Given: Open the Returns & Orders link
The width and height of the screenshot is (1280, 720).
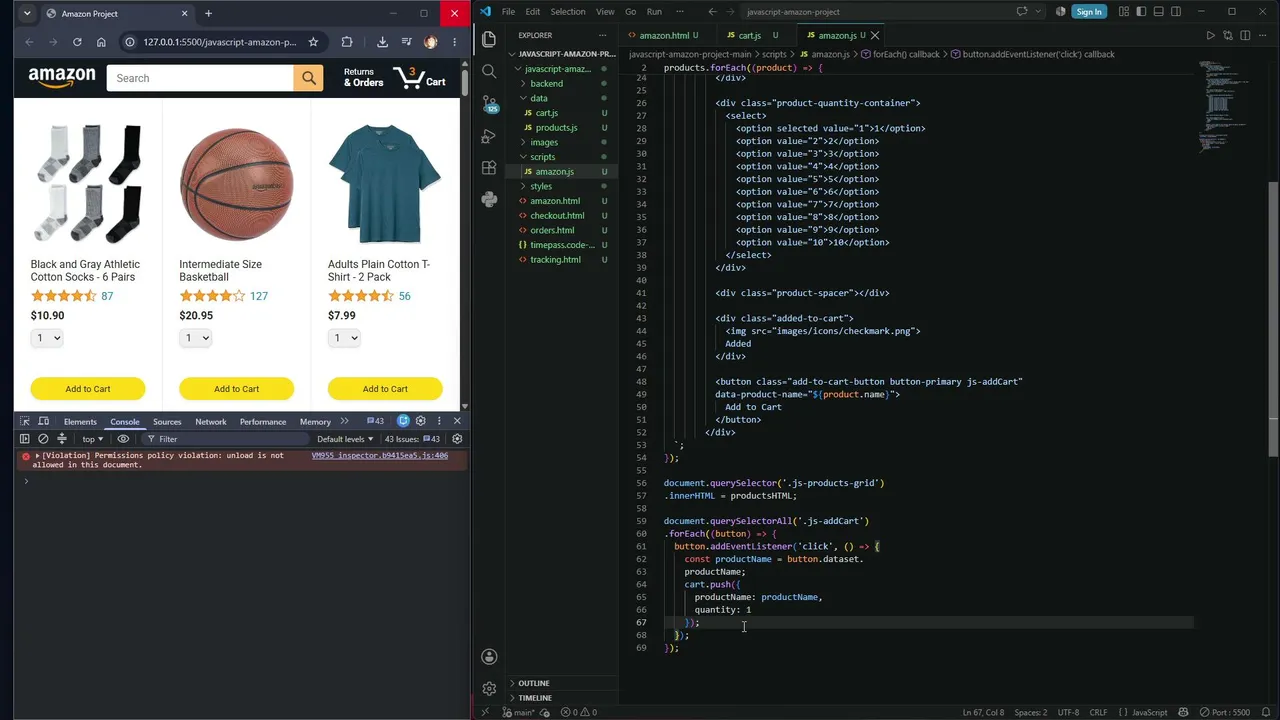Looking at the screenshot, I should 363,77.
